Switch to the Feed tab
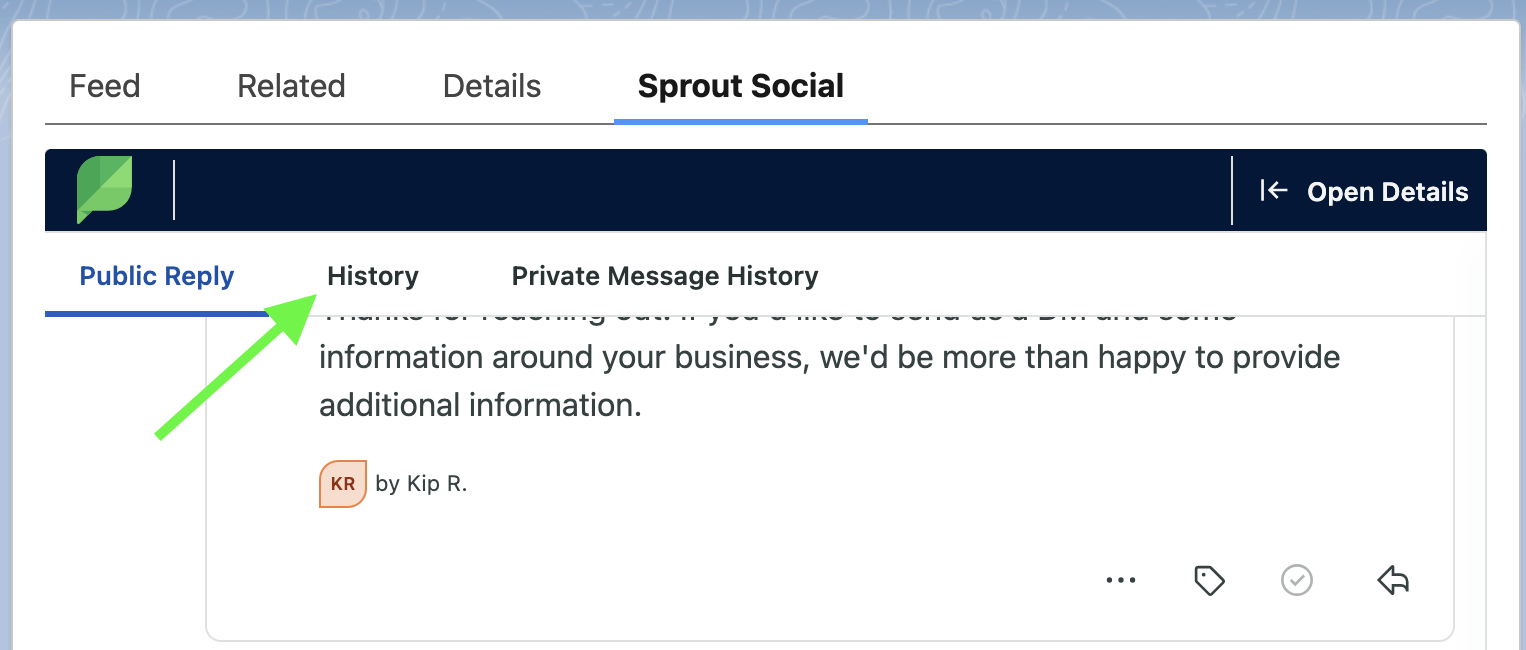This screenshot has width=1526, height=650. [105, 86]
